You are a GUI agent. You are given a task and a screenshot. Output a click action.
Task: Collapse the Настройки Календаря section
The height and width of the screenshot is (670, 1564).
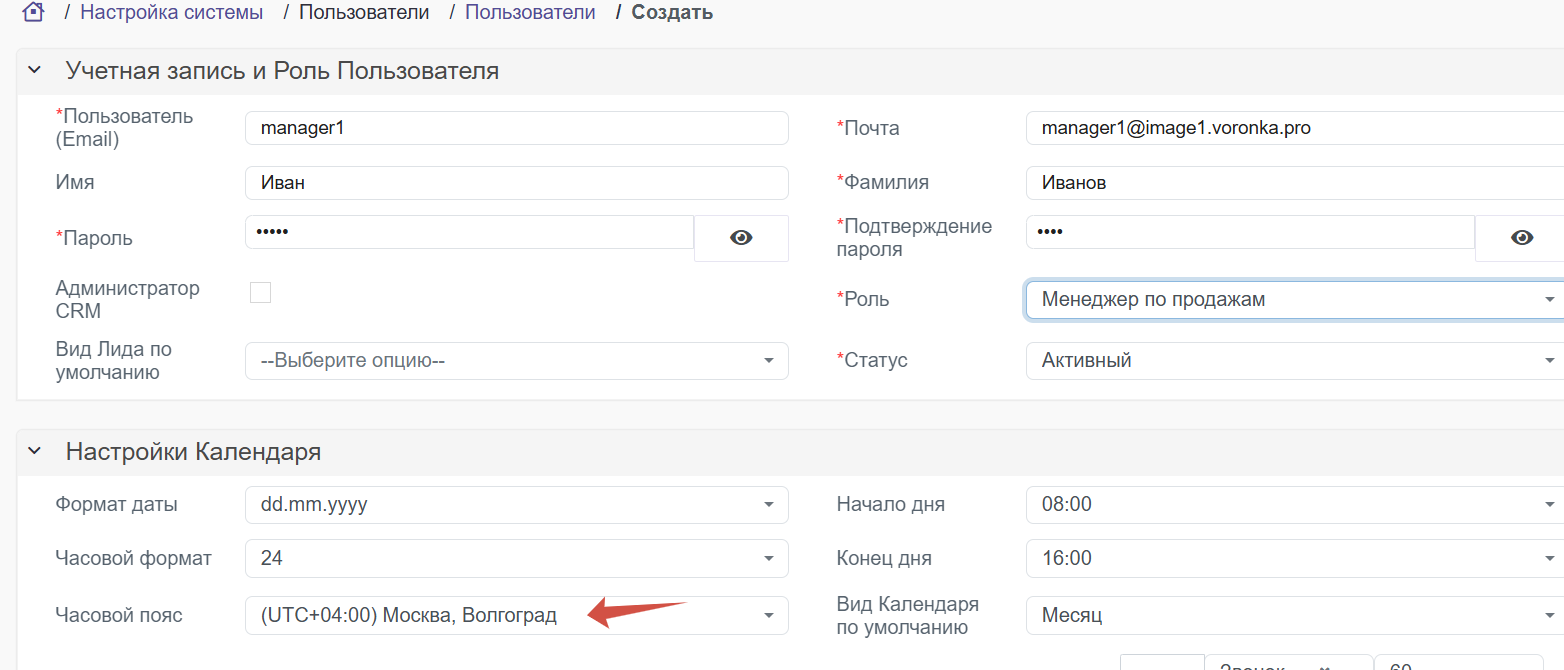pos(35,452)
